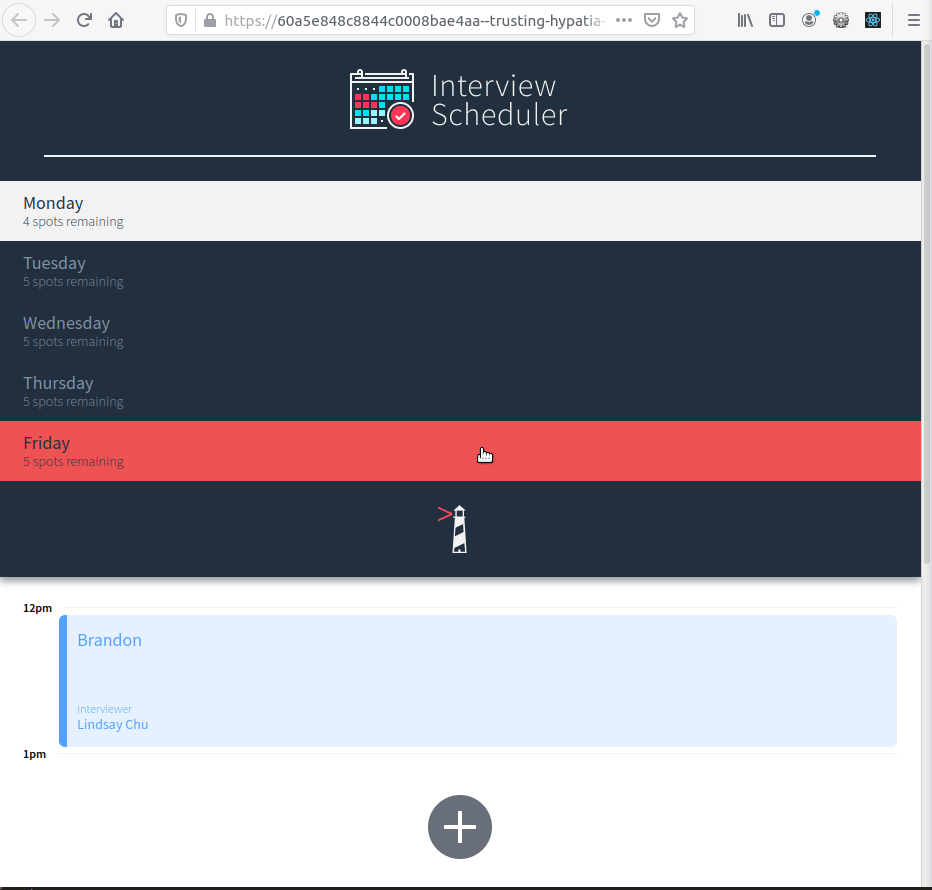Viewport: 932px width, 890px height.
Task: Click the Interview Scheduler title text
Action: coord(499,100)
